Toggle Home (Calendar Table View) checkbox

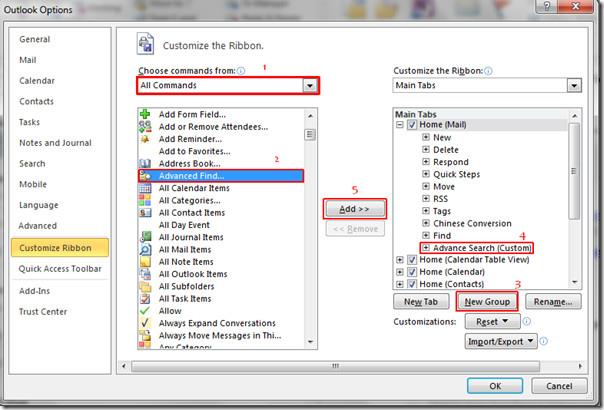pos(412,259)
